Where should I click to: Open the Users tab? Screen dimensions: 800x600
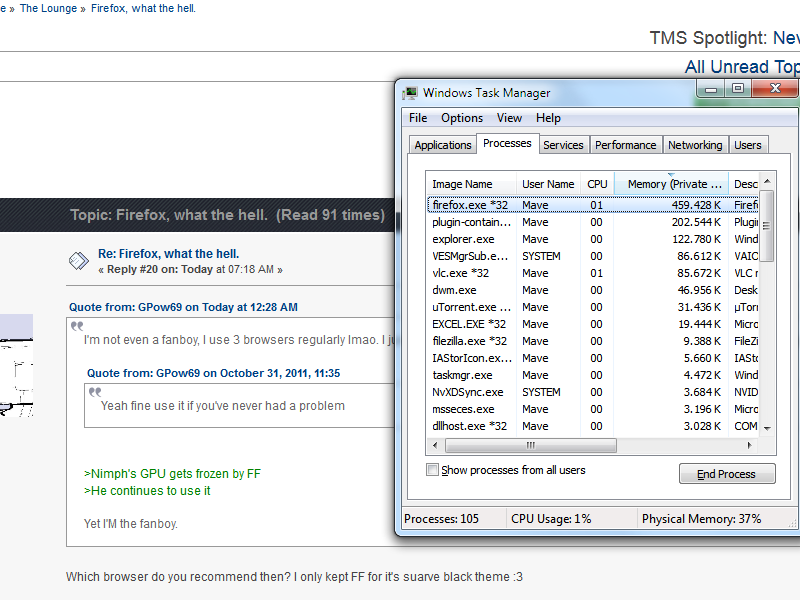747,145
